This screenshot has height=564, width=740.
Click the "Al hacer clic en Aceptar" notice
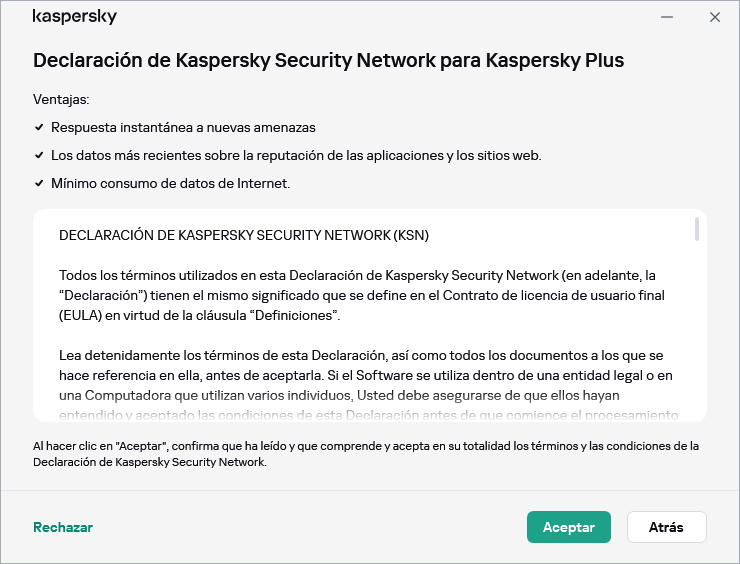365,454
